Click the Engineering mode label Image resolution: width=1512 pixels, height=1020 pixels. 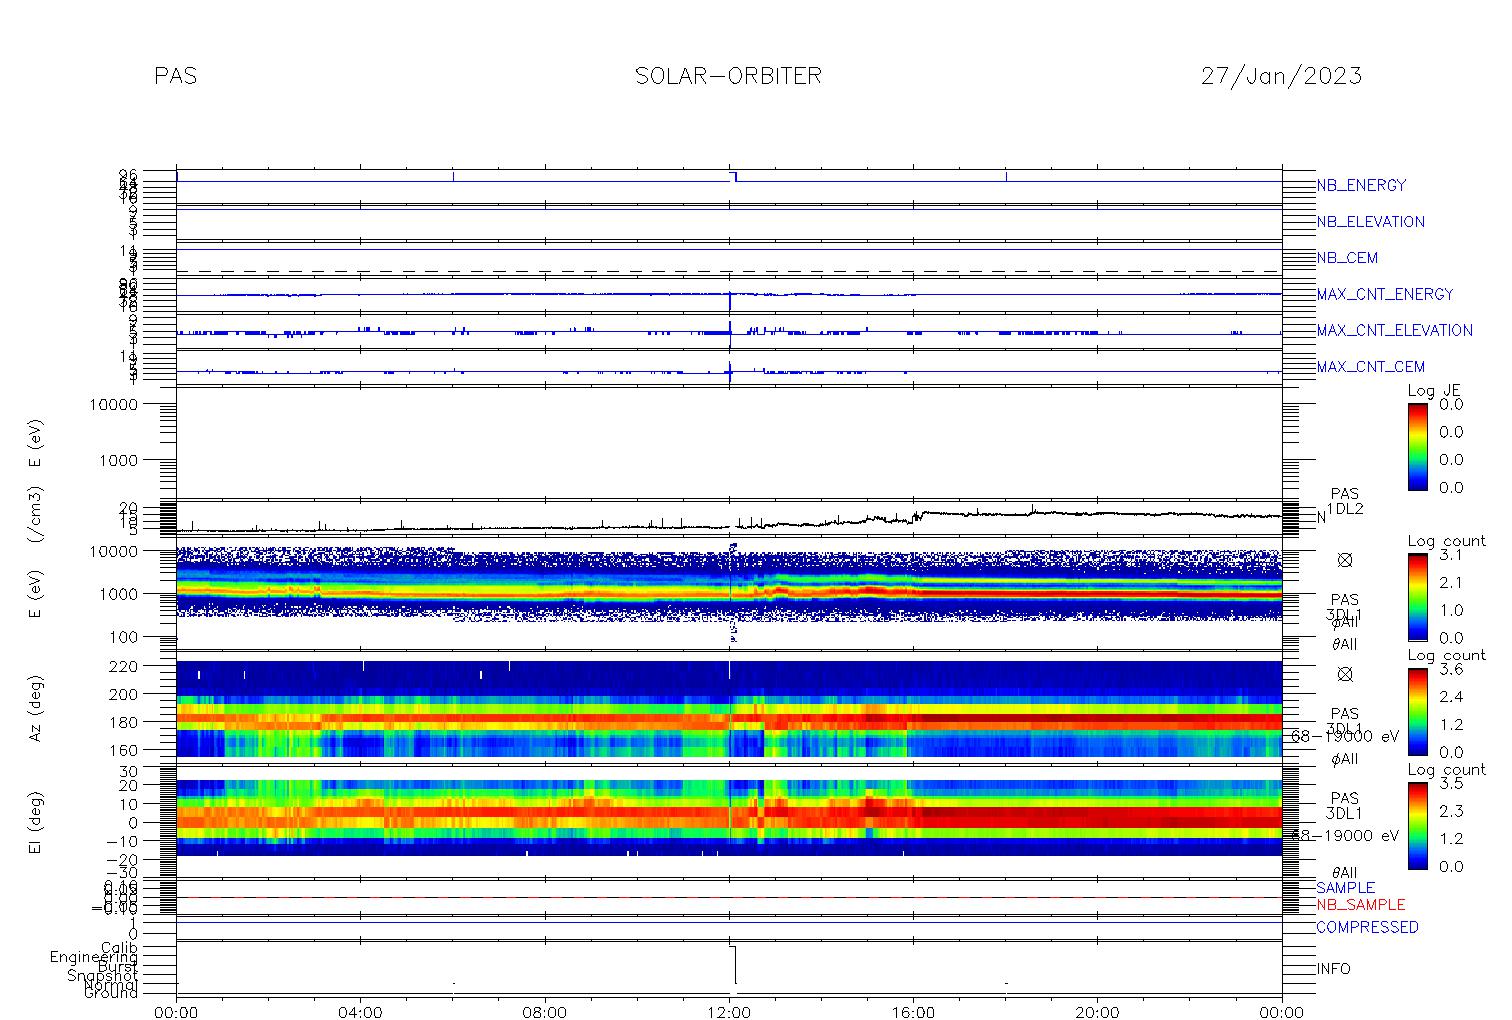pyautogui.click(x=94, y=957)
